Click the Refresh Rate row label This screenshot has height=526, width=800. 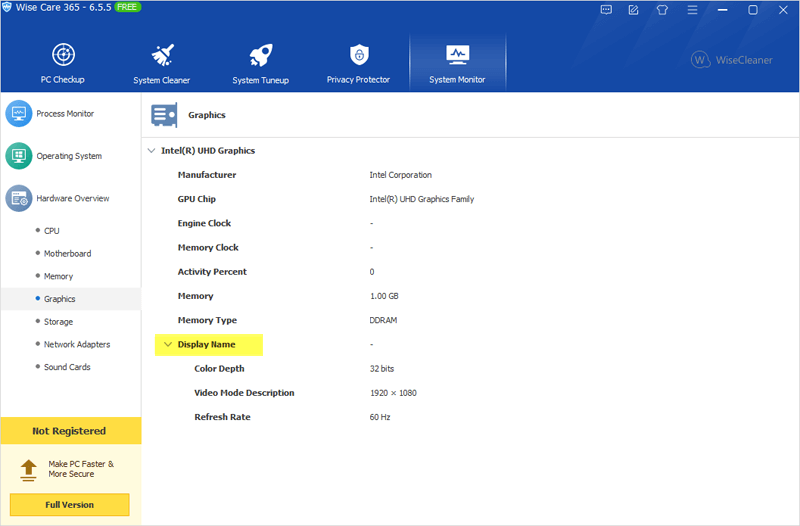(x=222, y=417)
